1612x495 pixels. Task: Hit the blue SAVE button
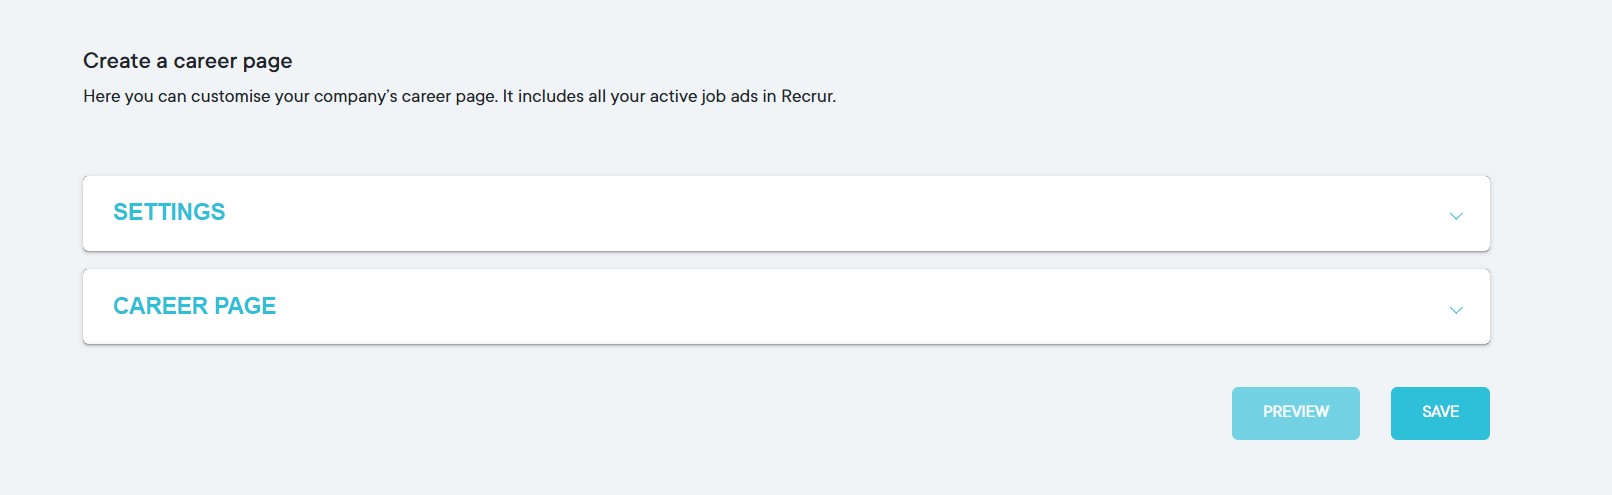pos(1440,413)
